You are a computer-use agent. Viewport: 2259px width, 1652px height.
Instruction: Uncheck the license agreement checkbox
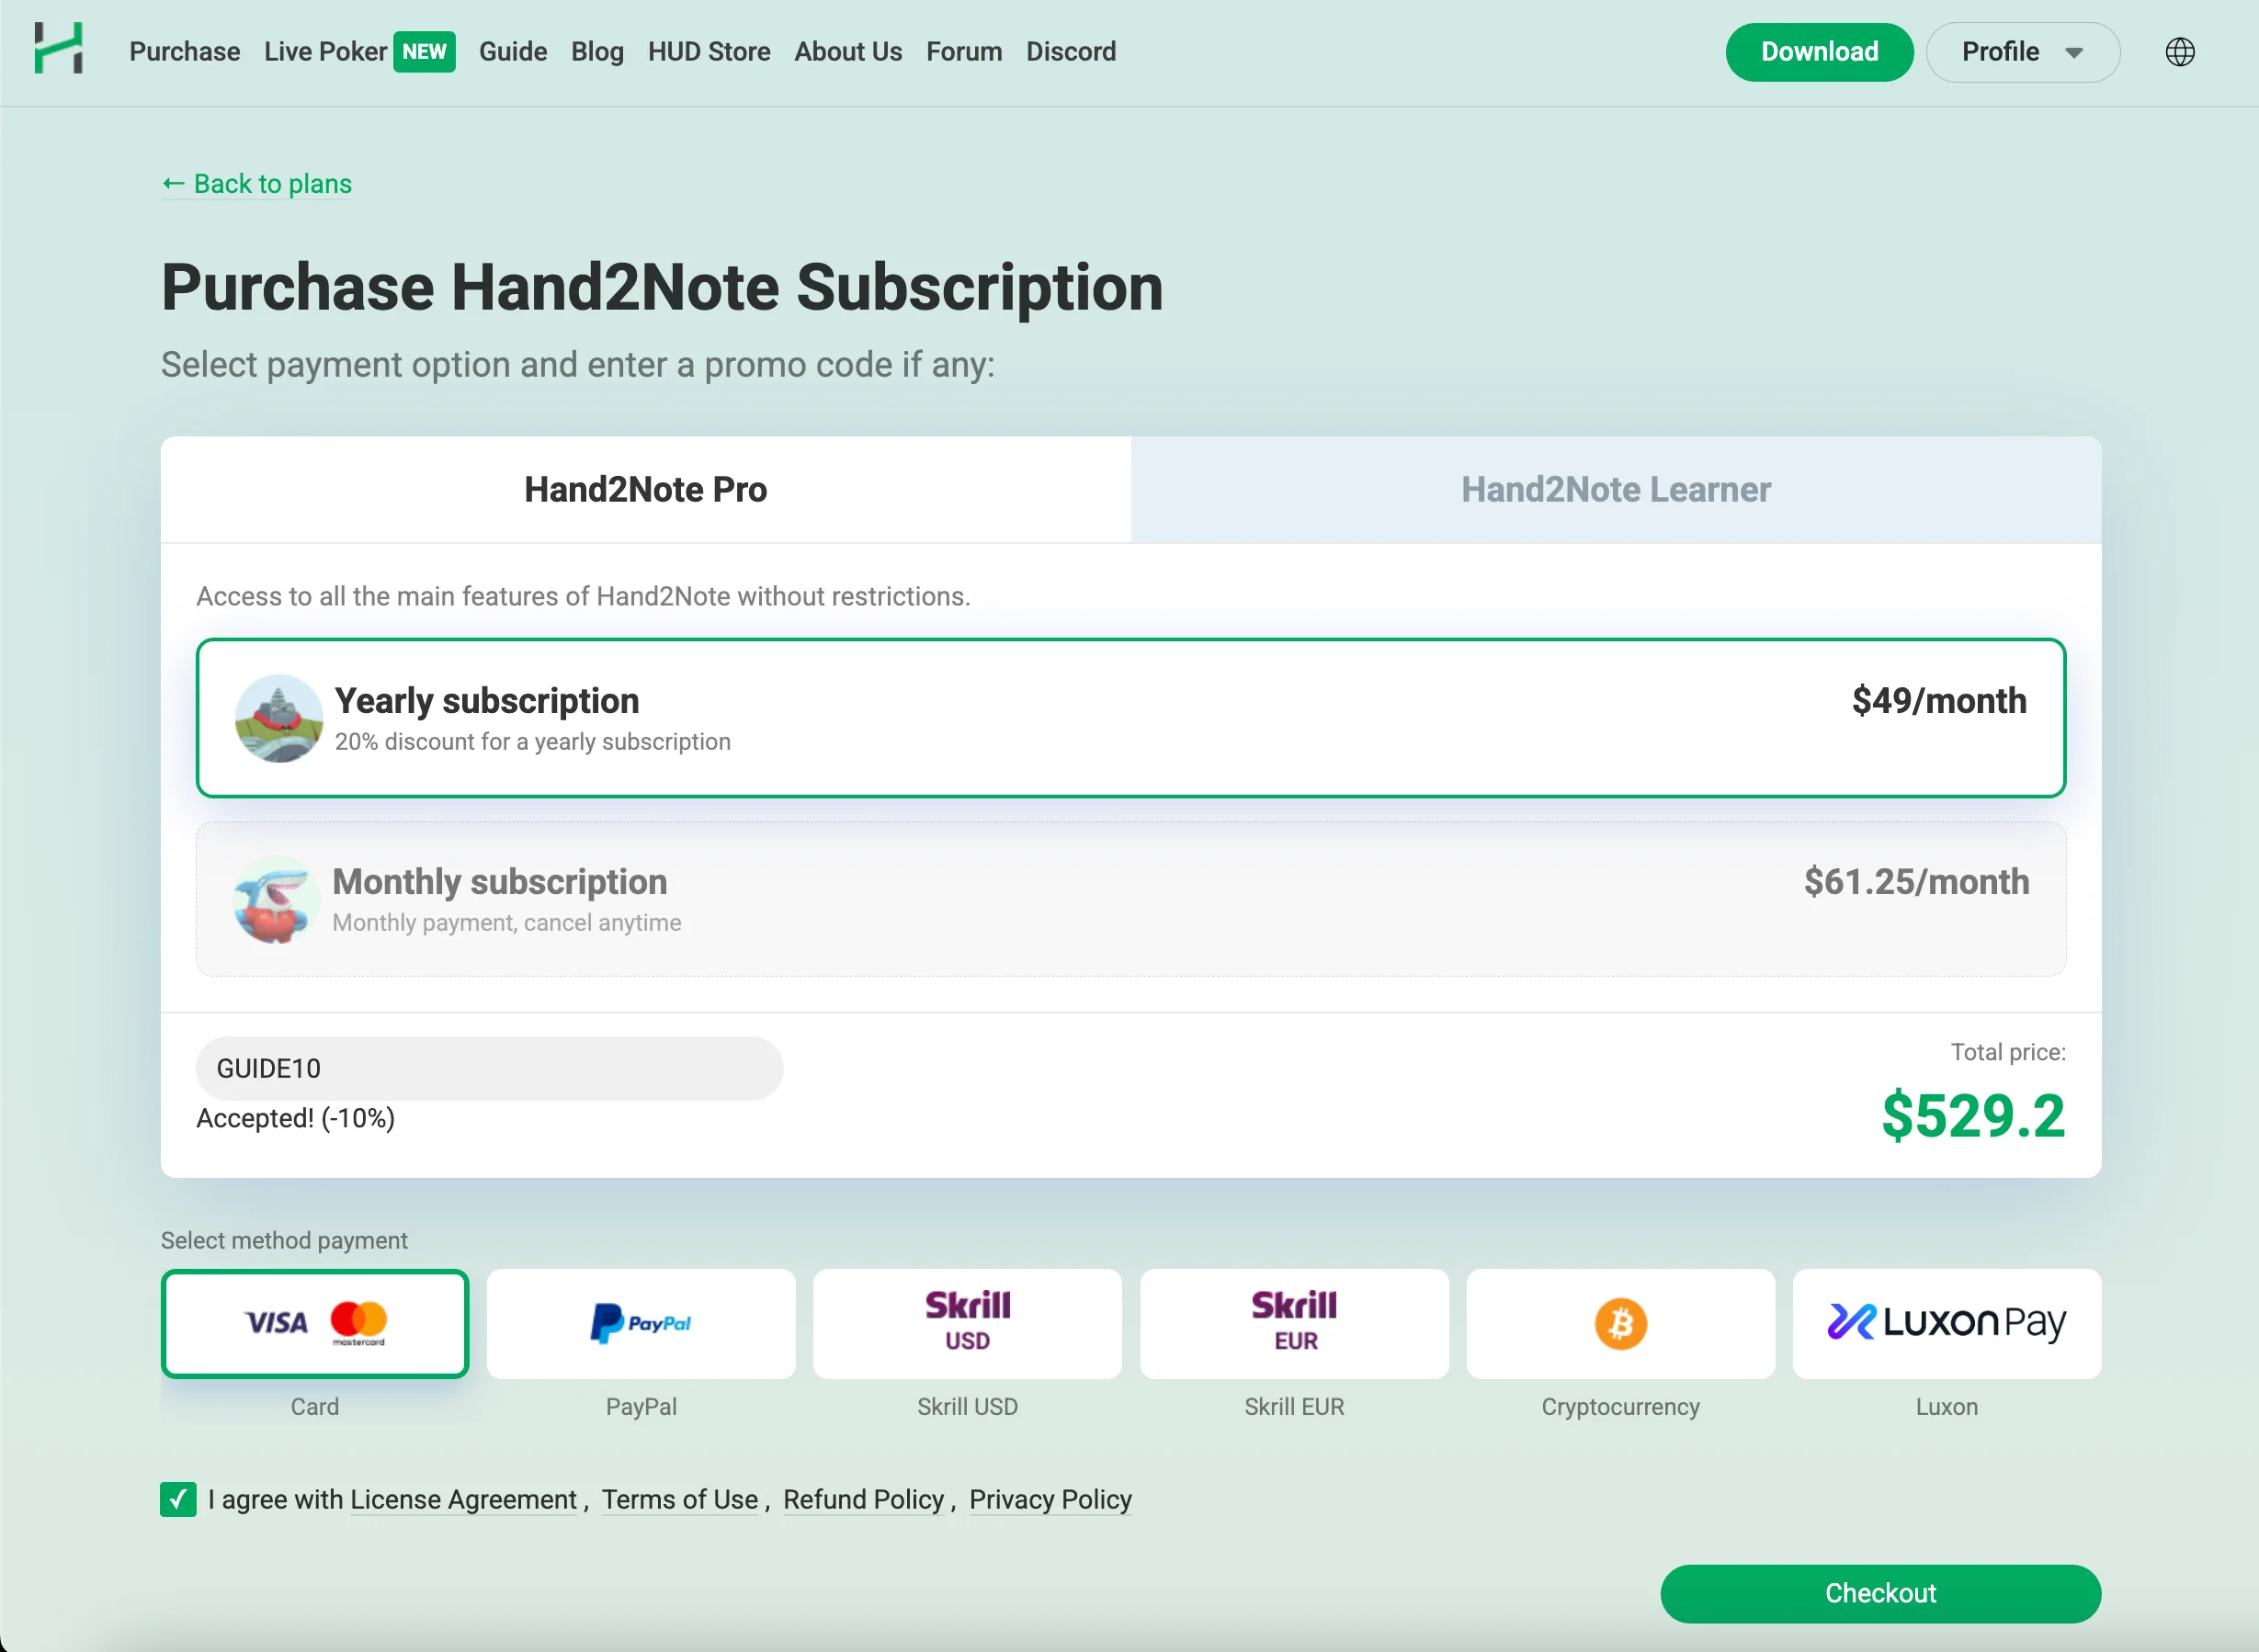pyautogui.click(x=178, y=1499)
